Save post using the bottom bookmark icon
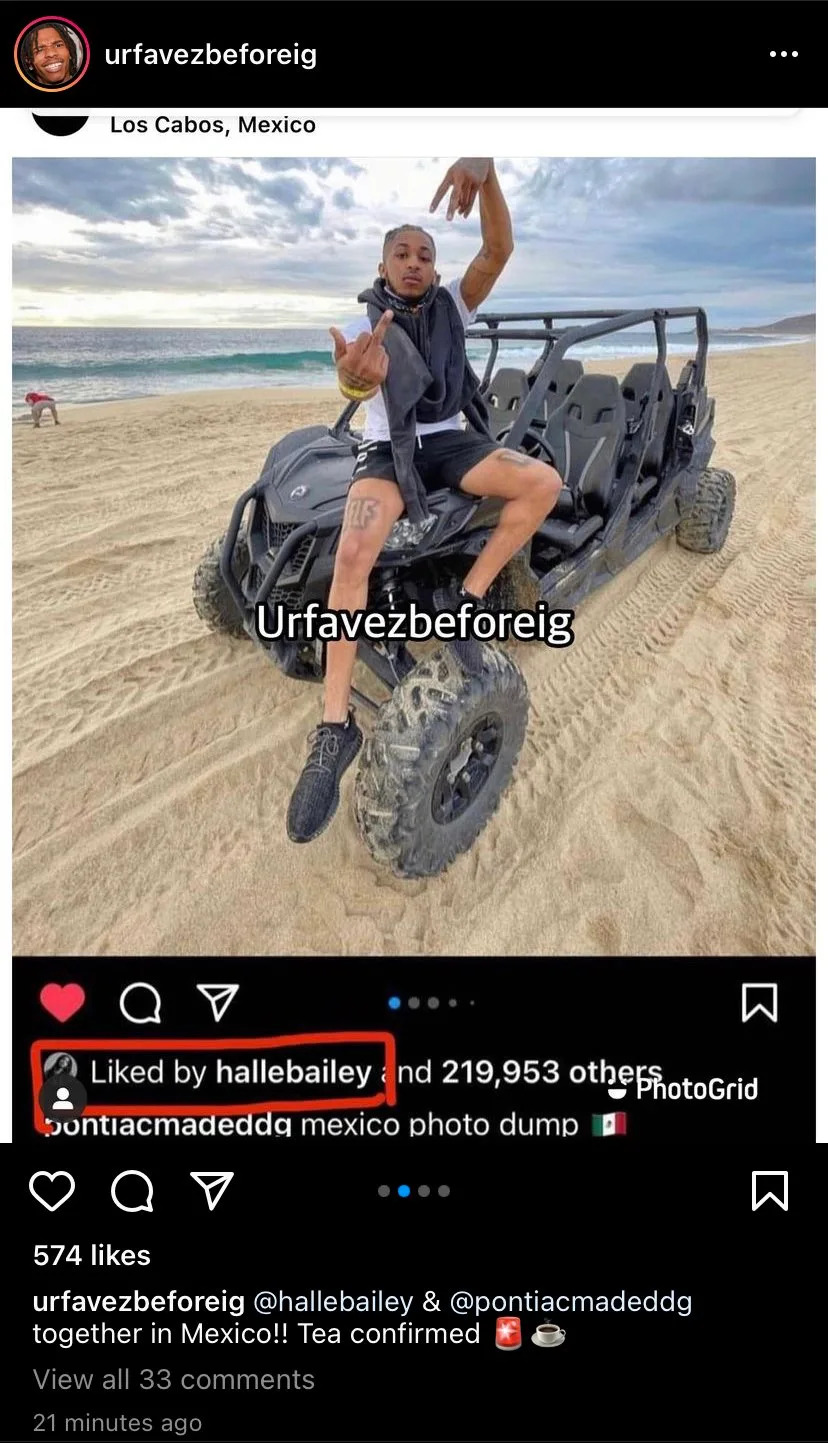 tap(769, 1191)
